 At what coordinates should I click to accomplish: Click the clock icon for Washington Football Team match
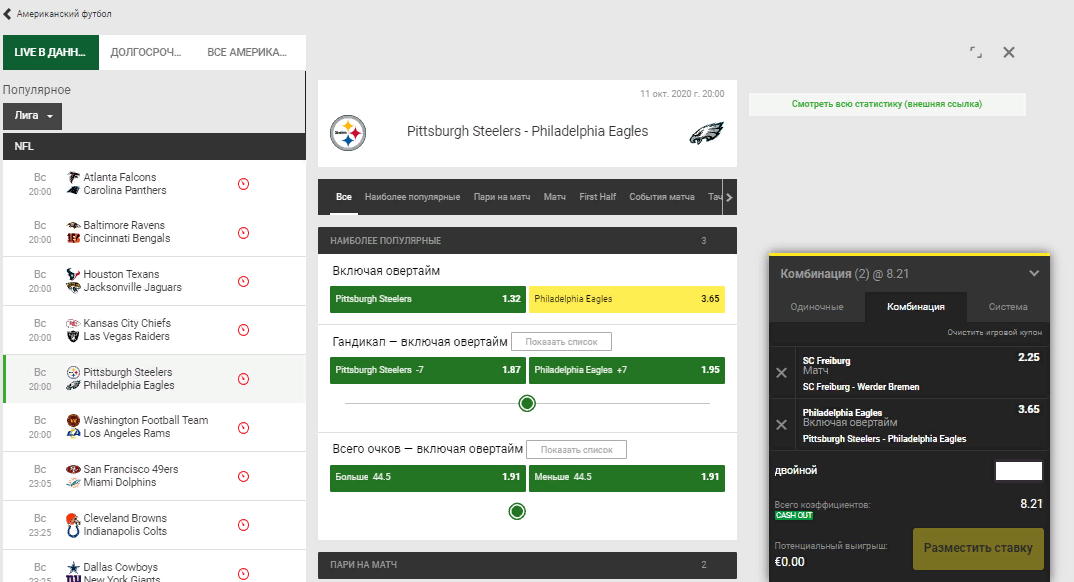coord(243,428)
